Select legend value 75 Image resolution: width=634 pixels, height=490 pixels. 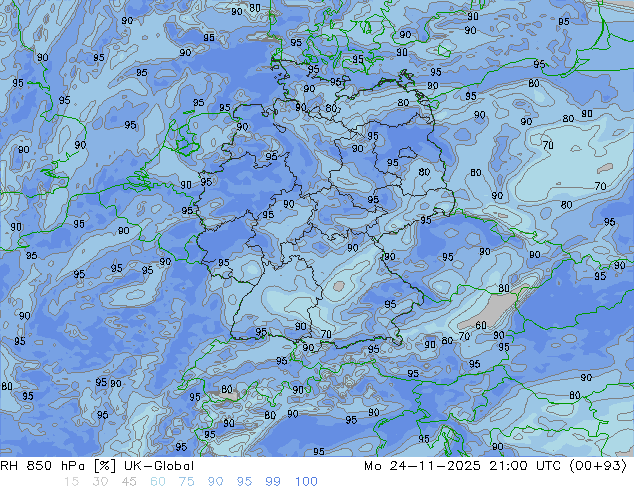coord(186,482)
